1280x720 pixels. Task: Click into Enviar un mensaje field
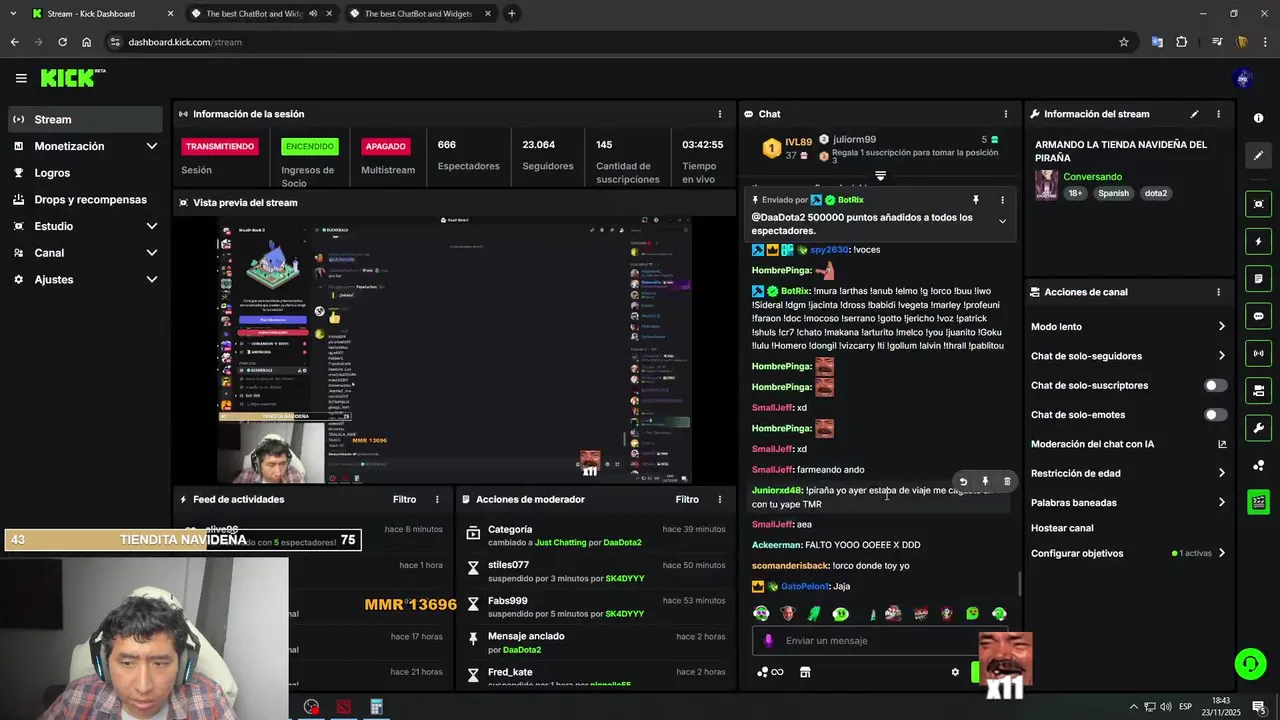pyautogui.click(x=878, y=641)
